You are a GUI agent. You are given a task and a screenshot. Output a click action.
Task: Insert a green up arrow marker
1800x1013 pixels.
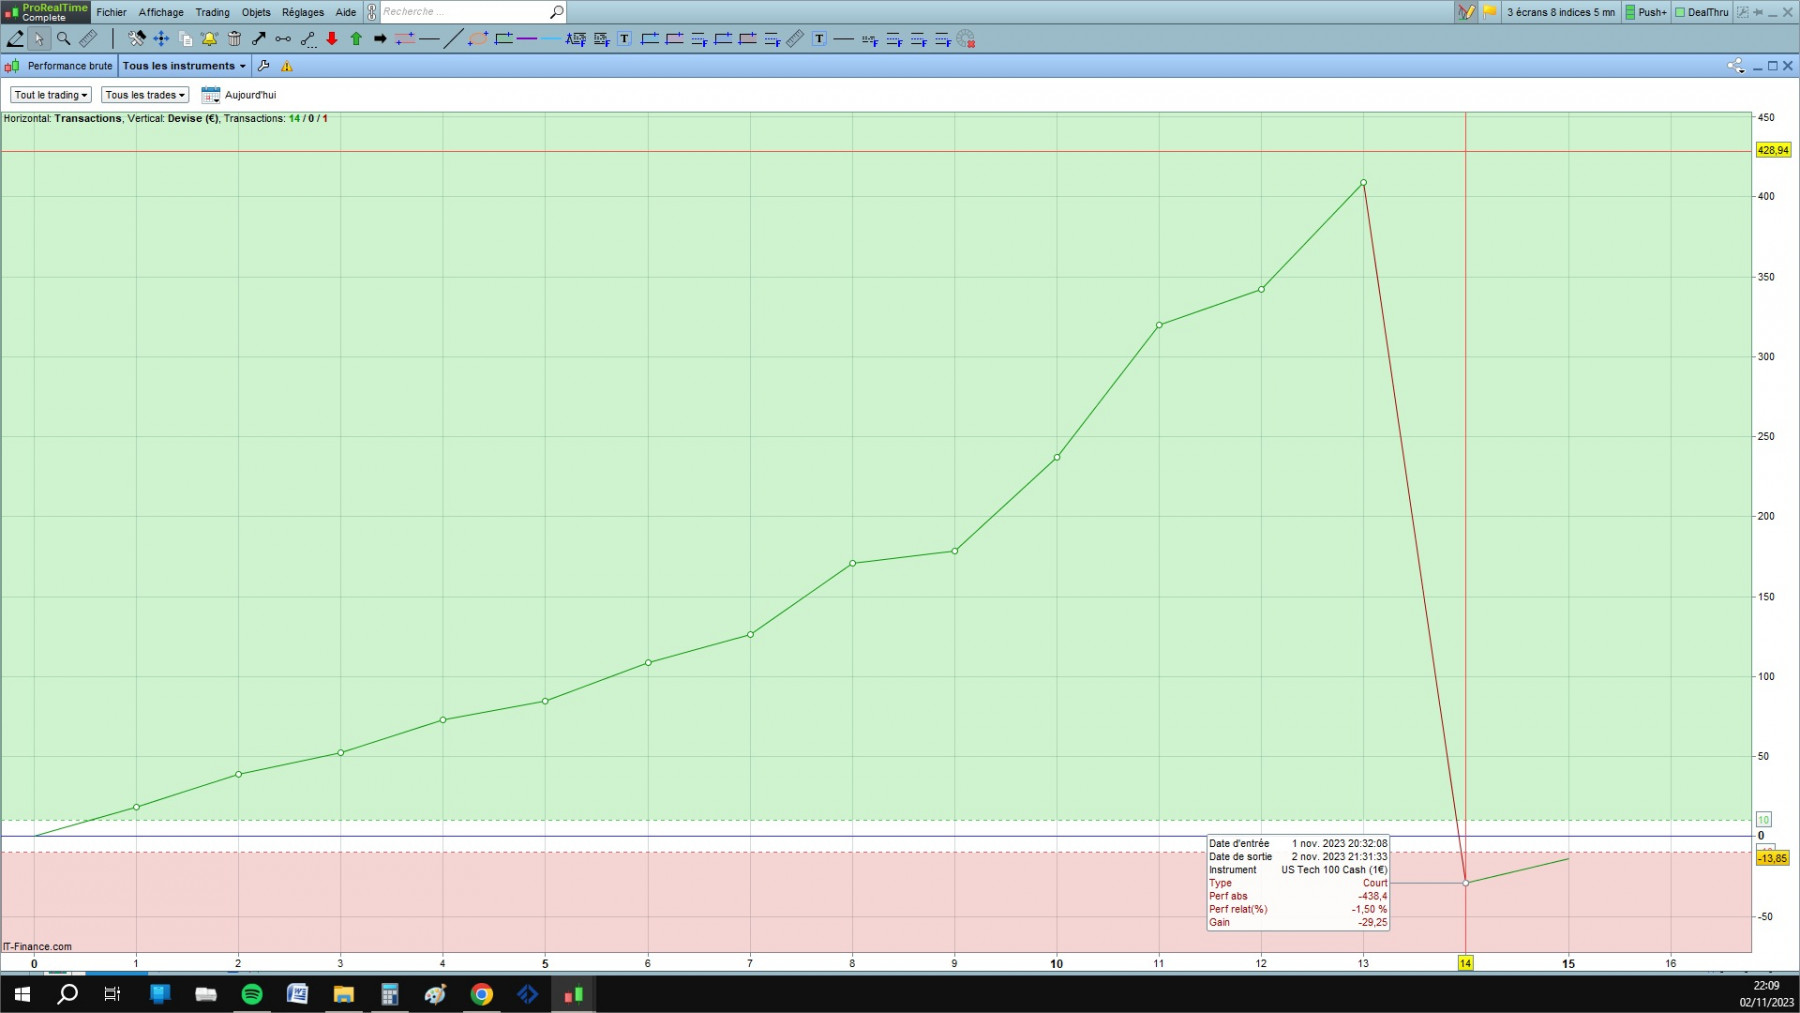[356, 39]
